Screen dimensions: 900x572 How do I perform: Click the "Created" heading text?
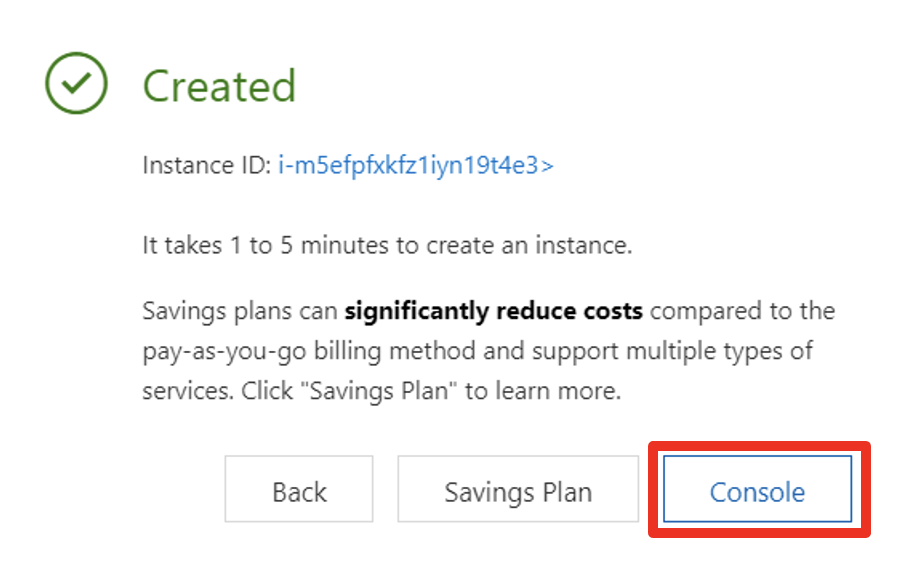pyautogui.click(x=219, y=85)
